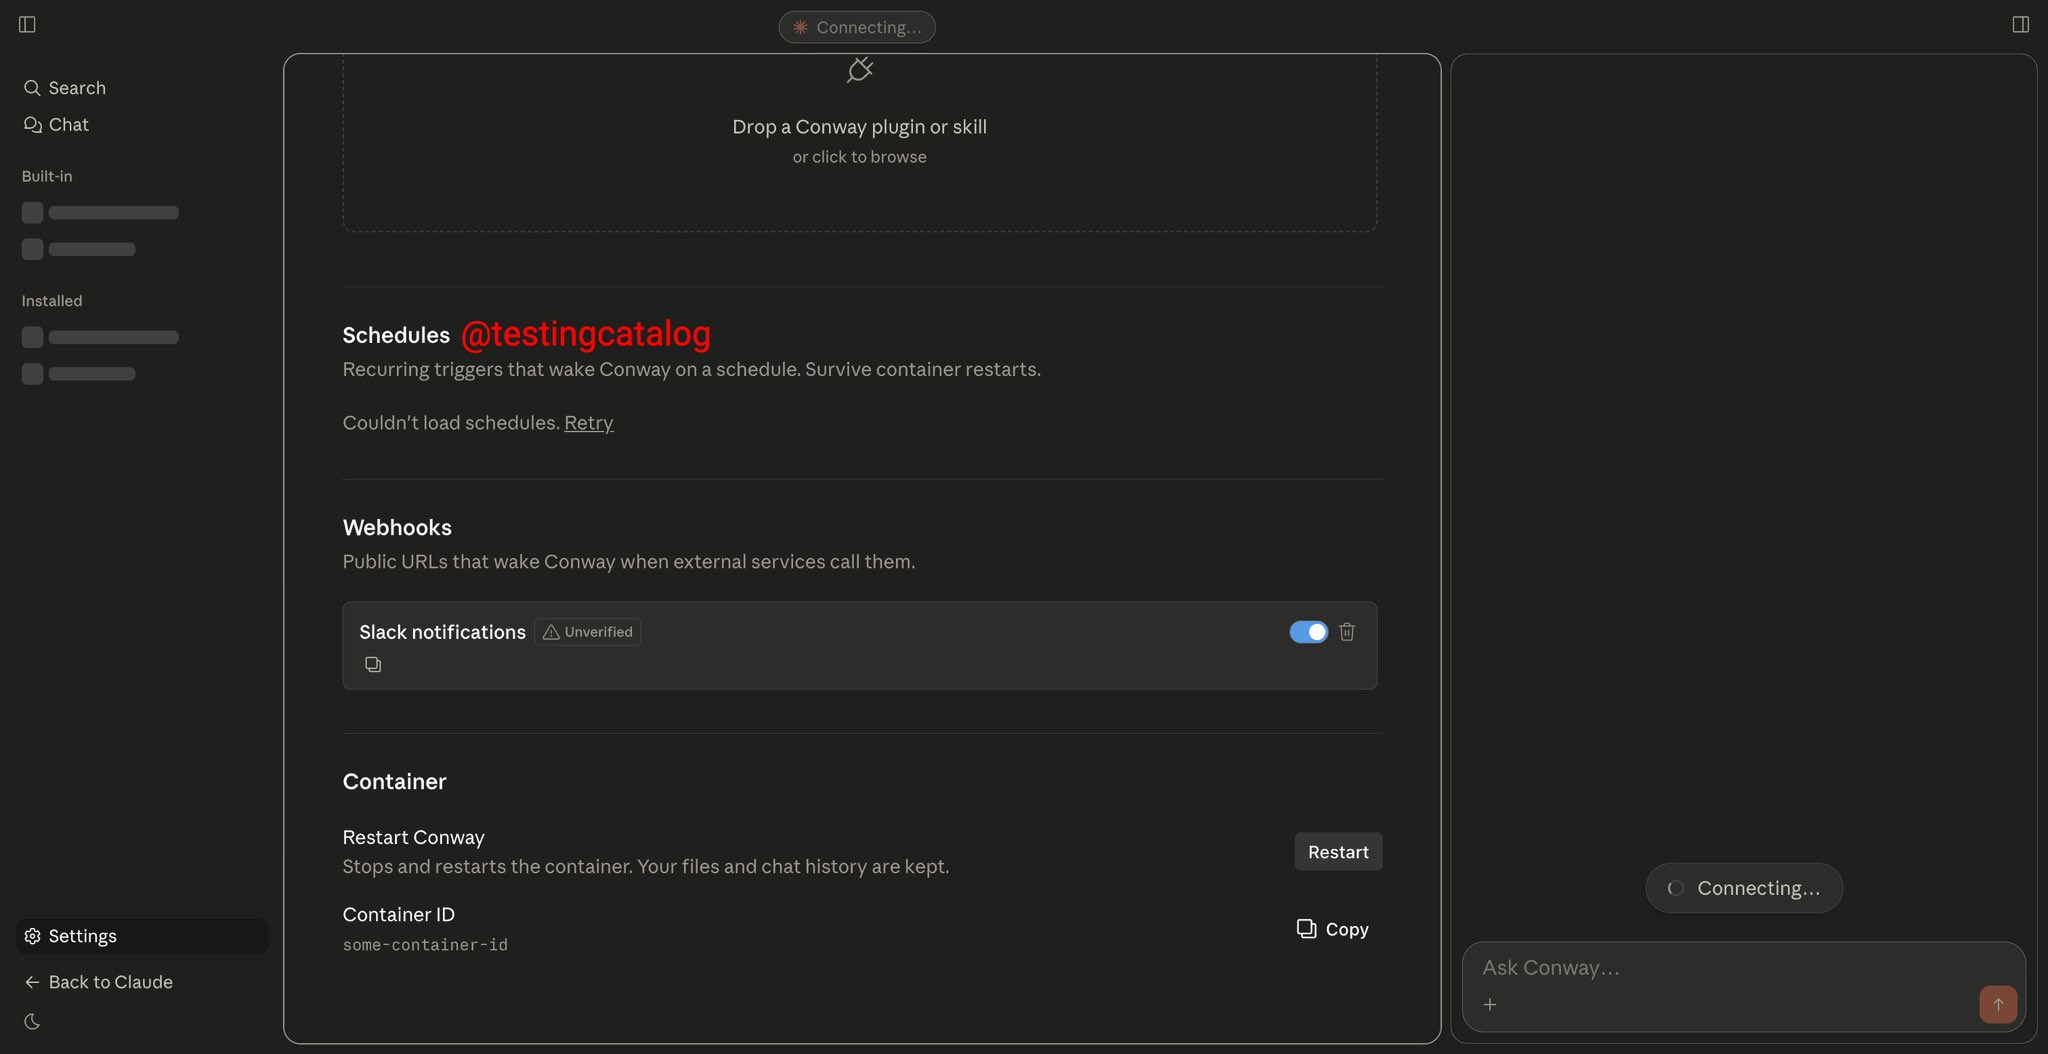The image size is (2048, 1054).
Task: Toggle the left sidebar panel icon
Action: (27, 24)
